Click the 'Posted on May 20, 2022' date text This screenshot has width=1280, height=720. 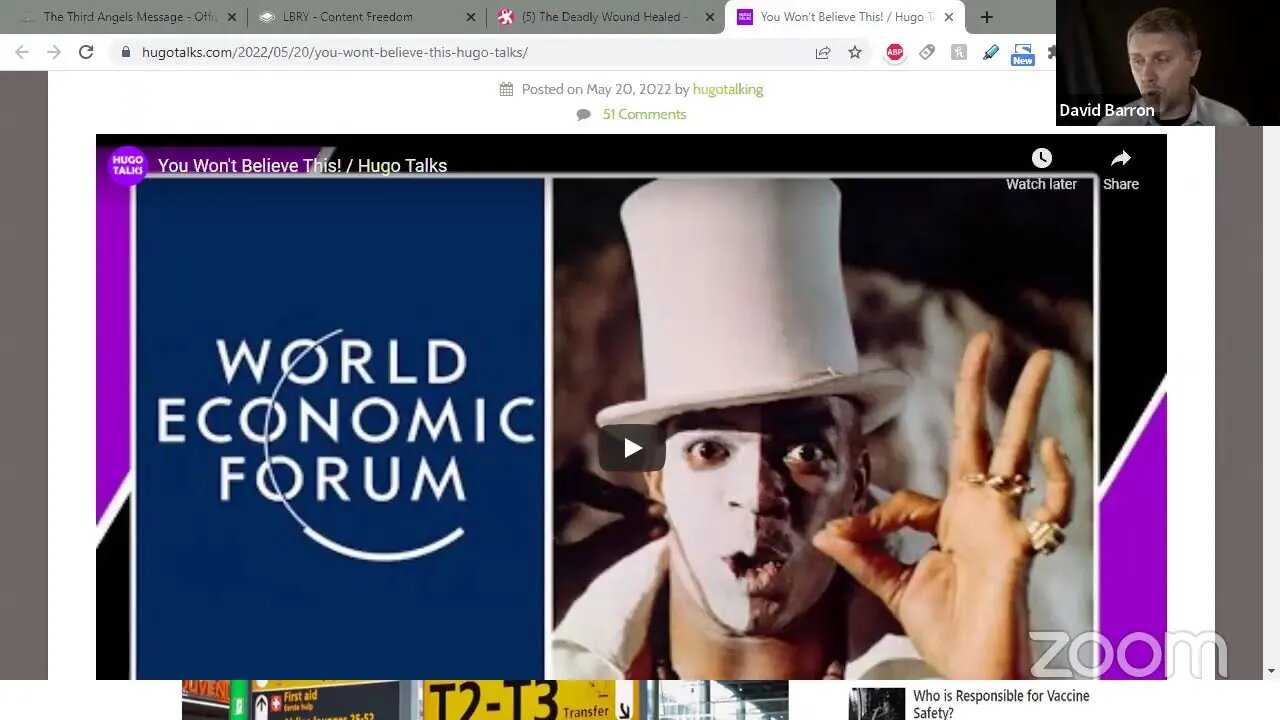[x=596, y=89]
